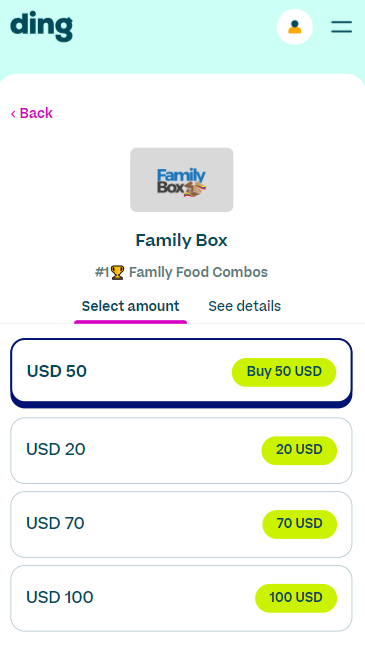The height and width of the screenshot is (648, 365).
Task: Select the USD 70 amount card
Action: (x=181, y=524)
